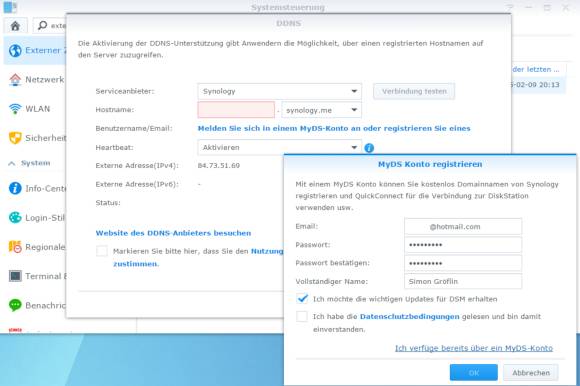Click the DSM main menu icon top-left

pos(10,7)
